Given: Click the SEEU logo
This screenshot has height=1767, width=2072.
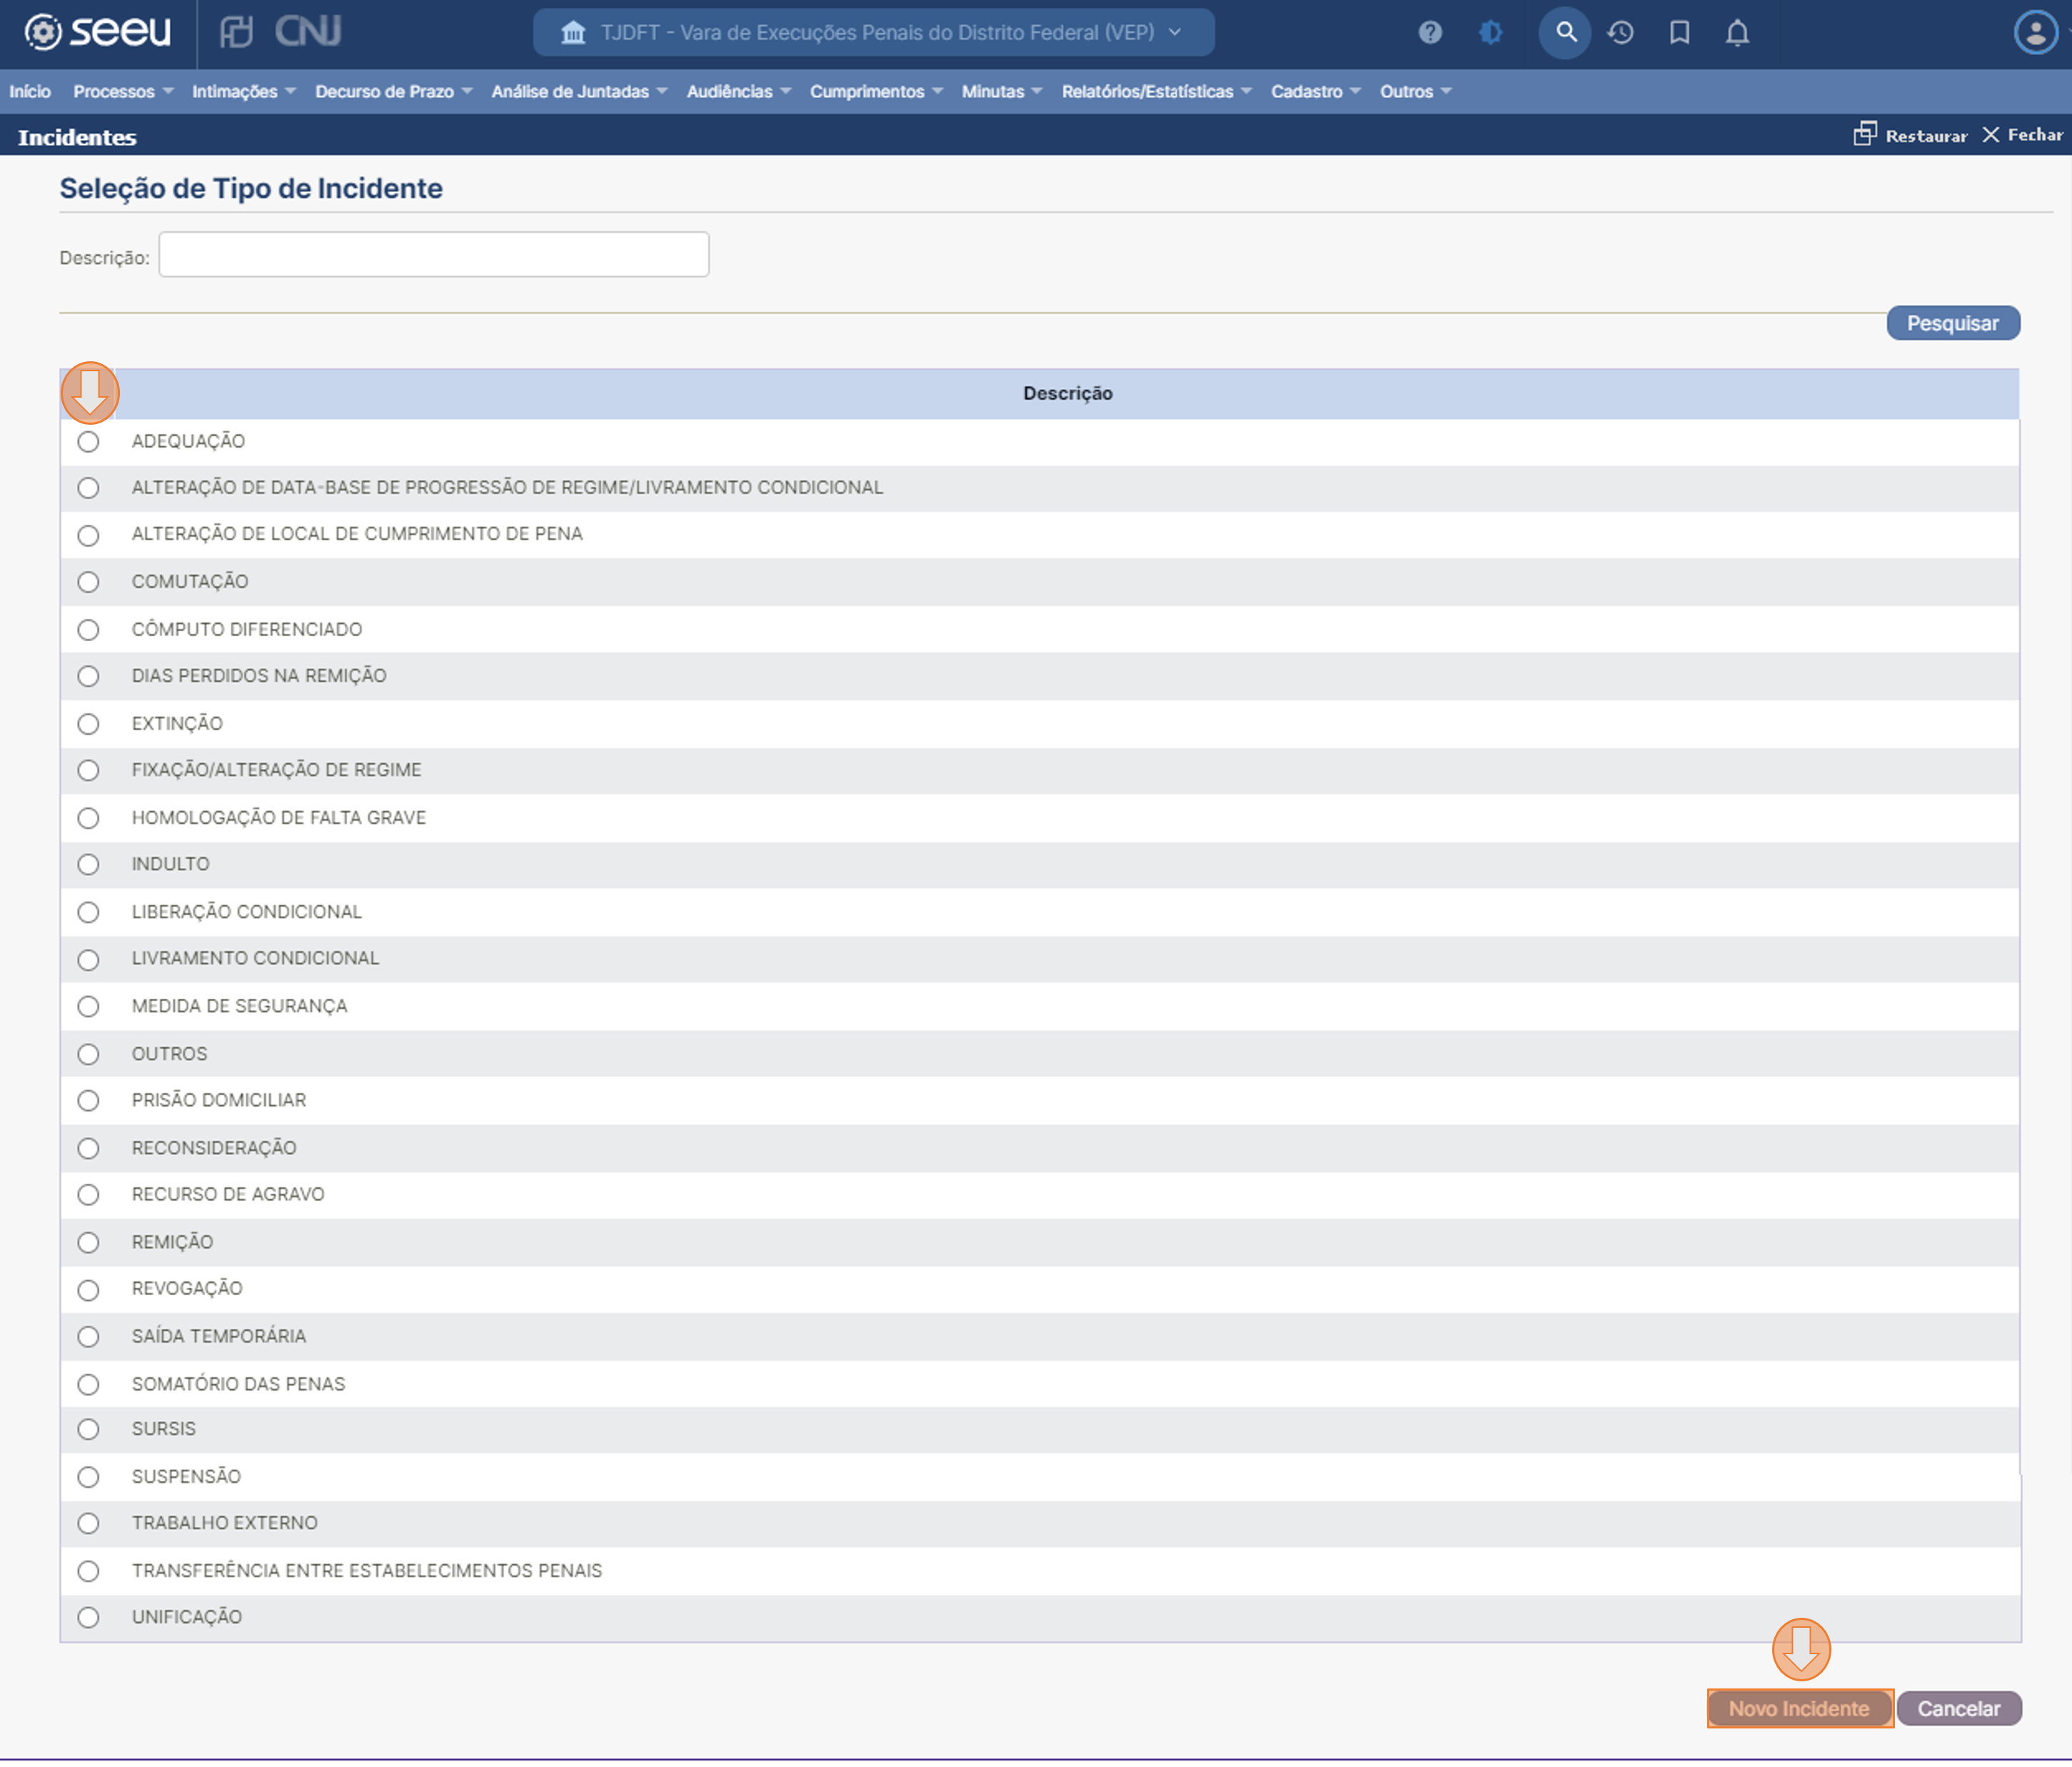Looking at the screenshot, I should (x=98, y=32).
